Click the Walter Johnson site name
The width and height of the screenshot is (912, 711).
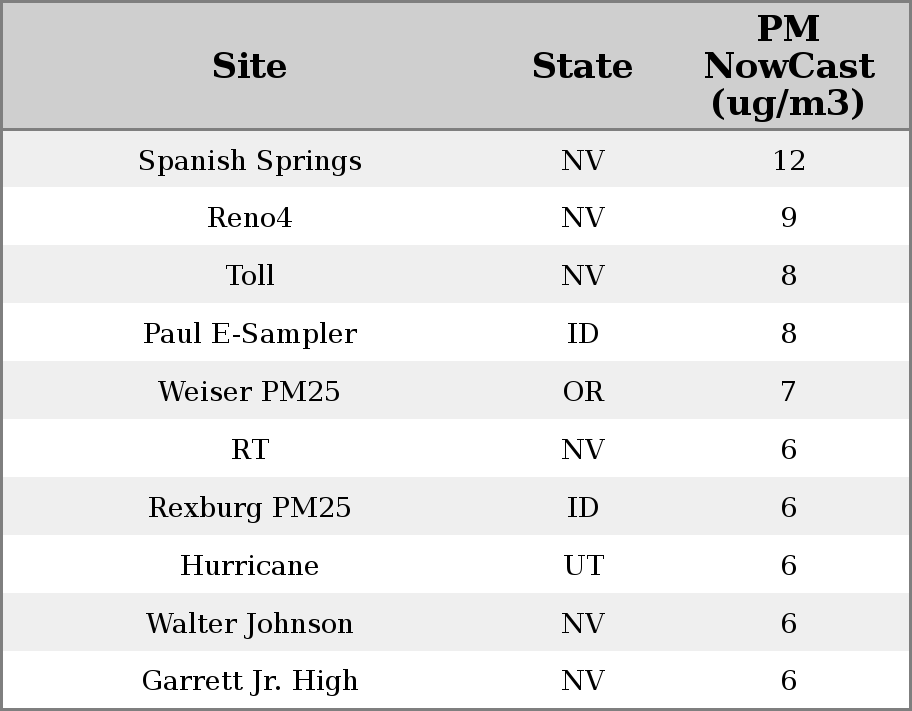click(x=249, y=624)
